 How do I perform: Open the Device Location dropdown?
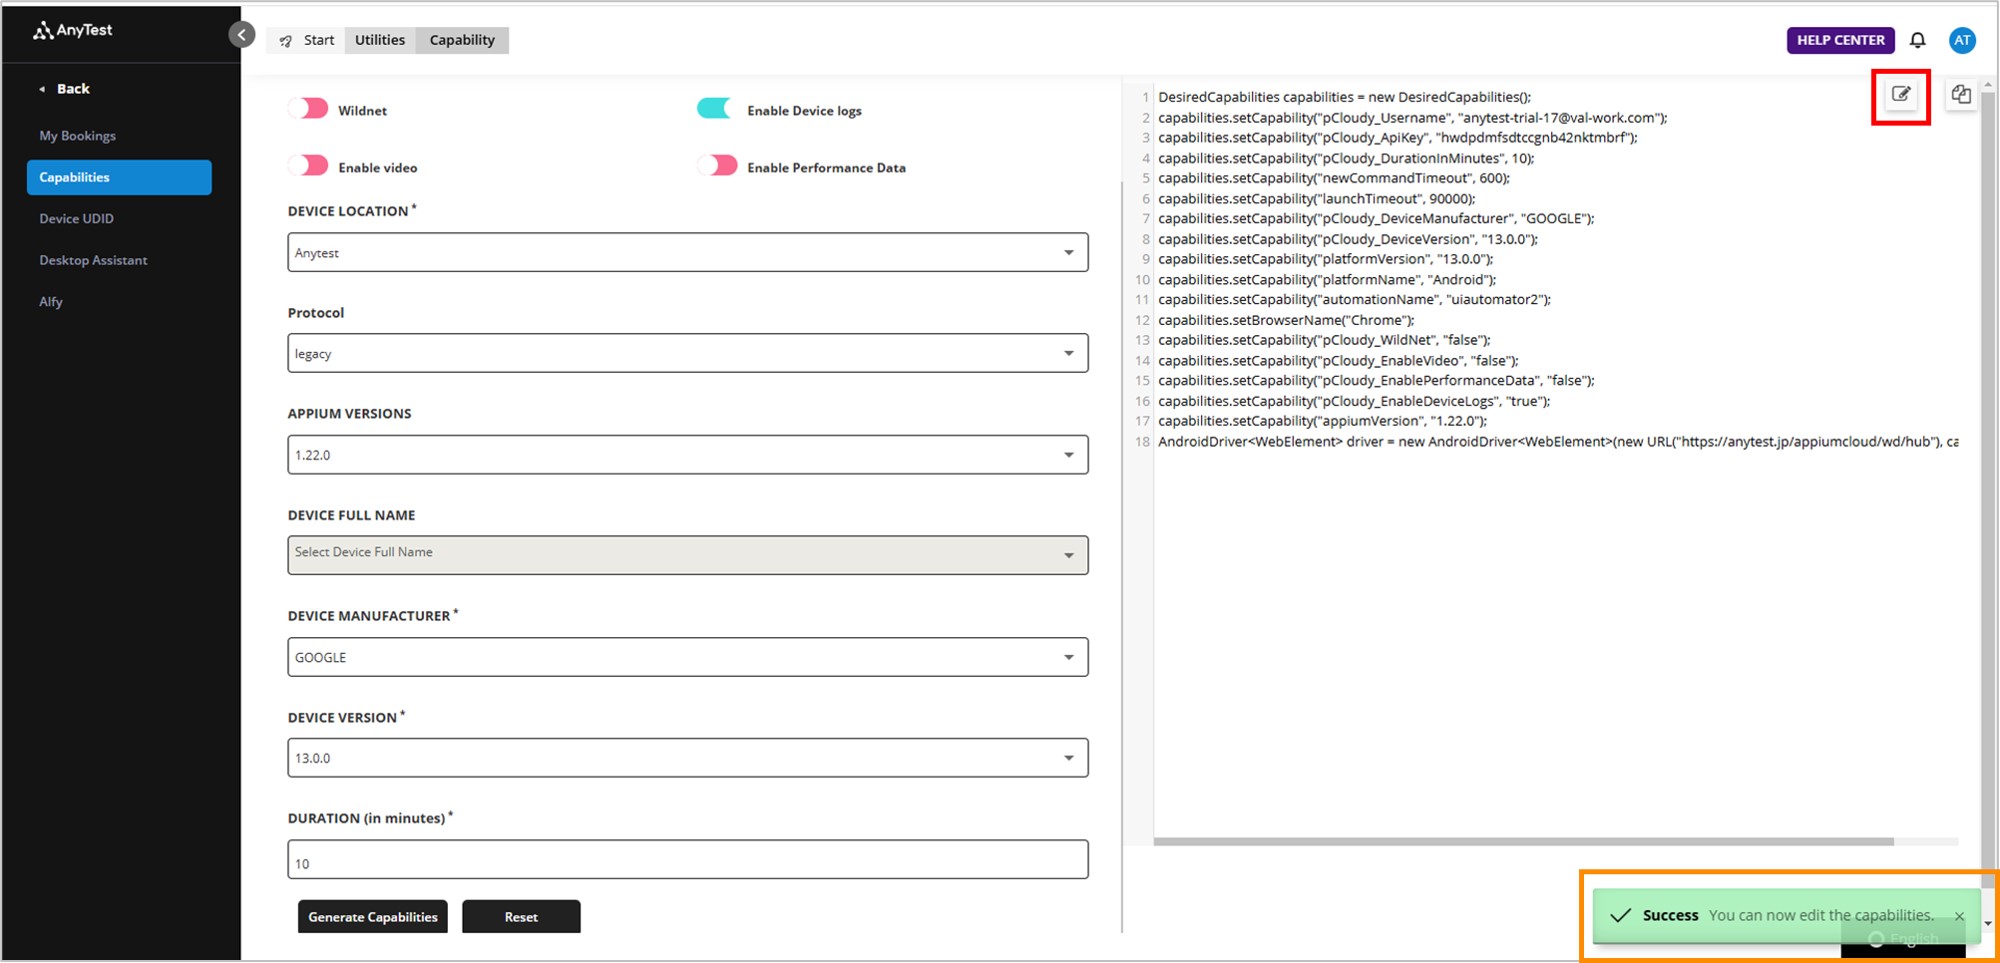coord(688,252)
